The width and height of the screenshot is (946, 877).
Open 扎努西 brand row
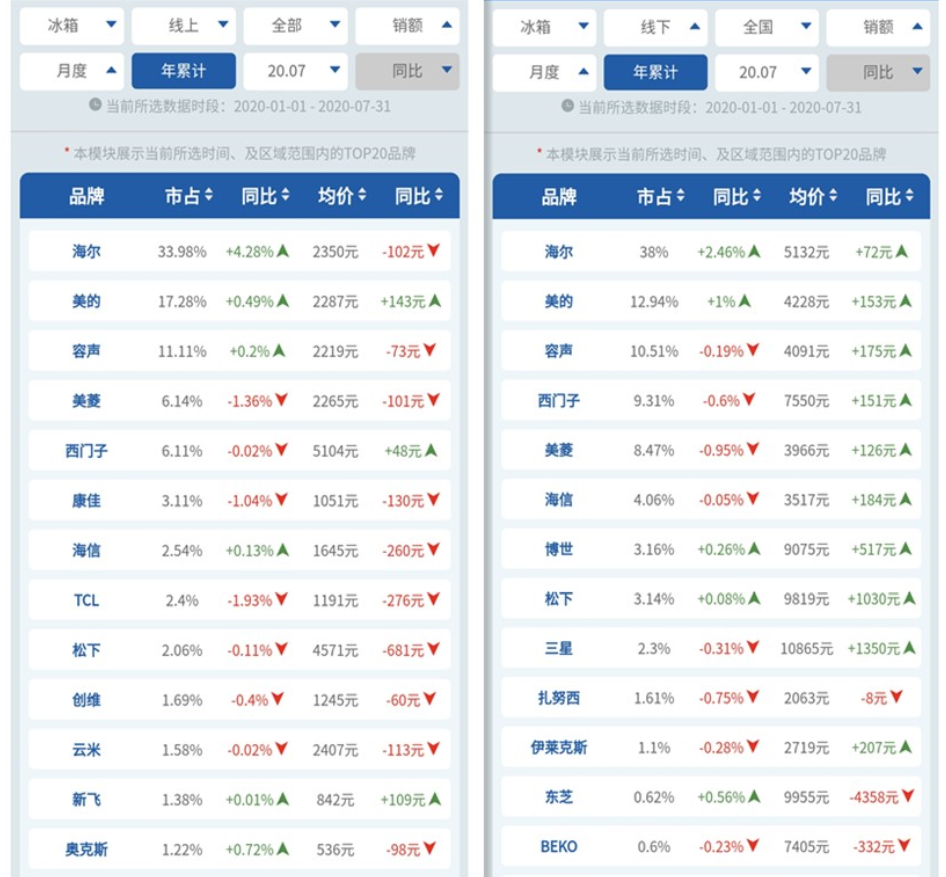(x=711, y=698)
